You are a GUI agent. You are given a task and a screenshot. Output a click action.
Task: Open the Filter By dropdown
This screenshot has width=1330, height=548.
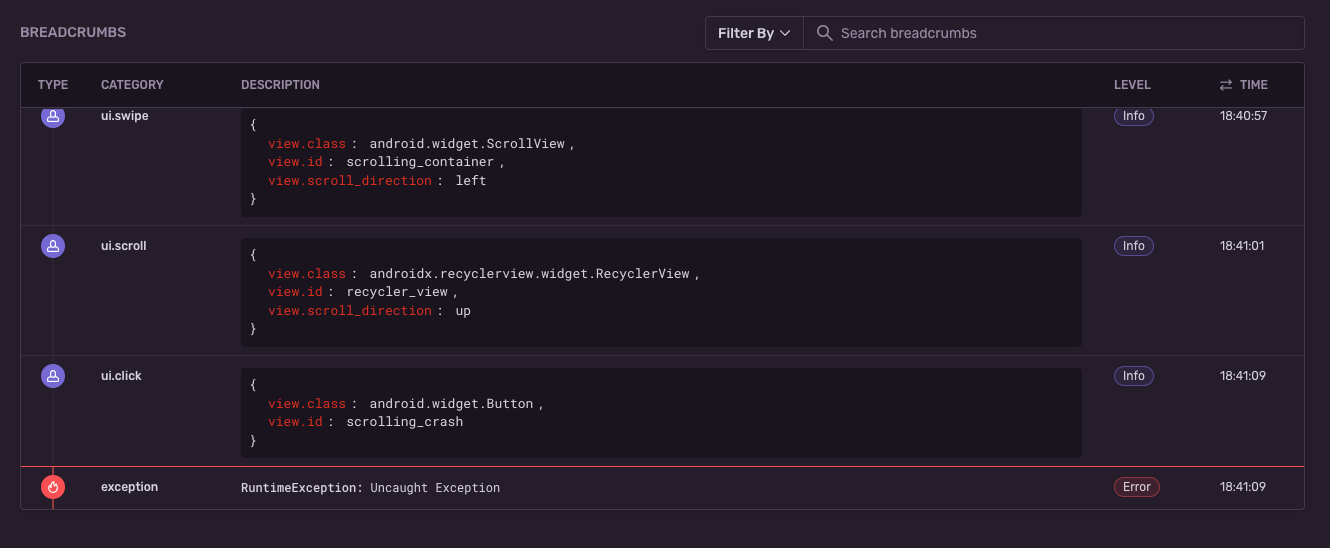pyautogui.click(x=754, y=33)
